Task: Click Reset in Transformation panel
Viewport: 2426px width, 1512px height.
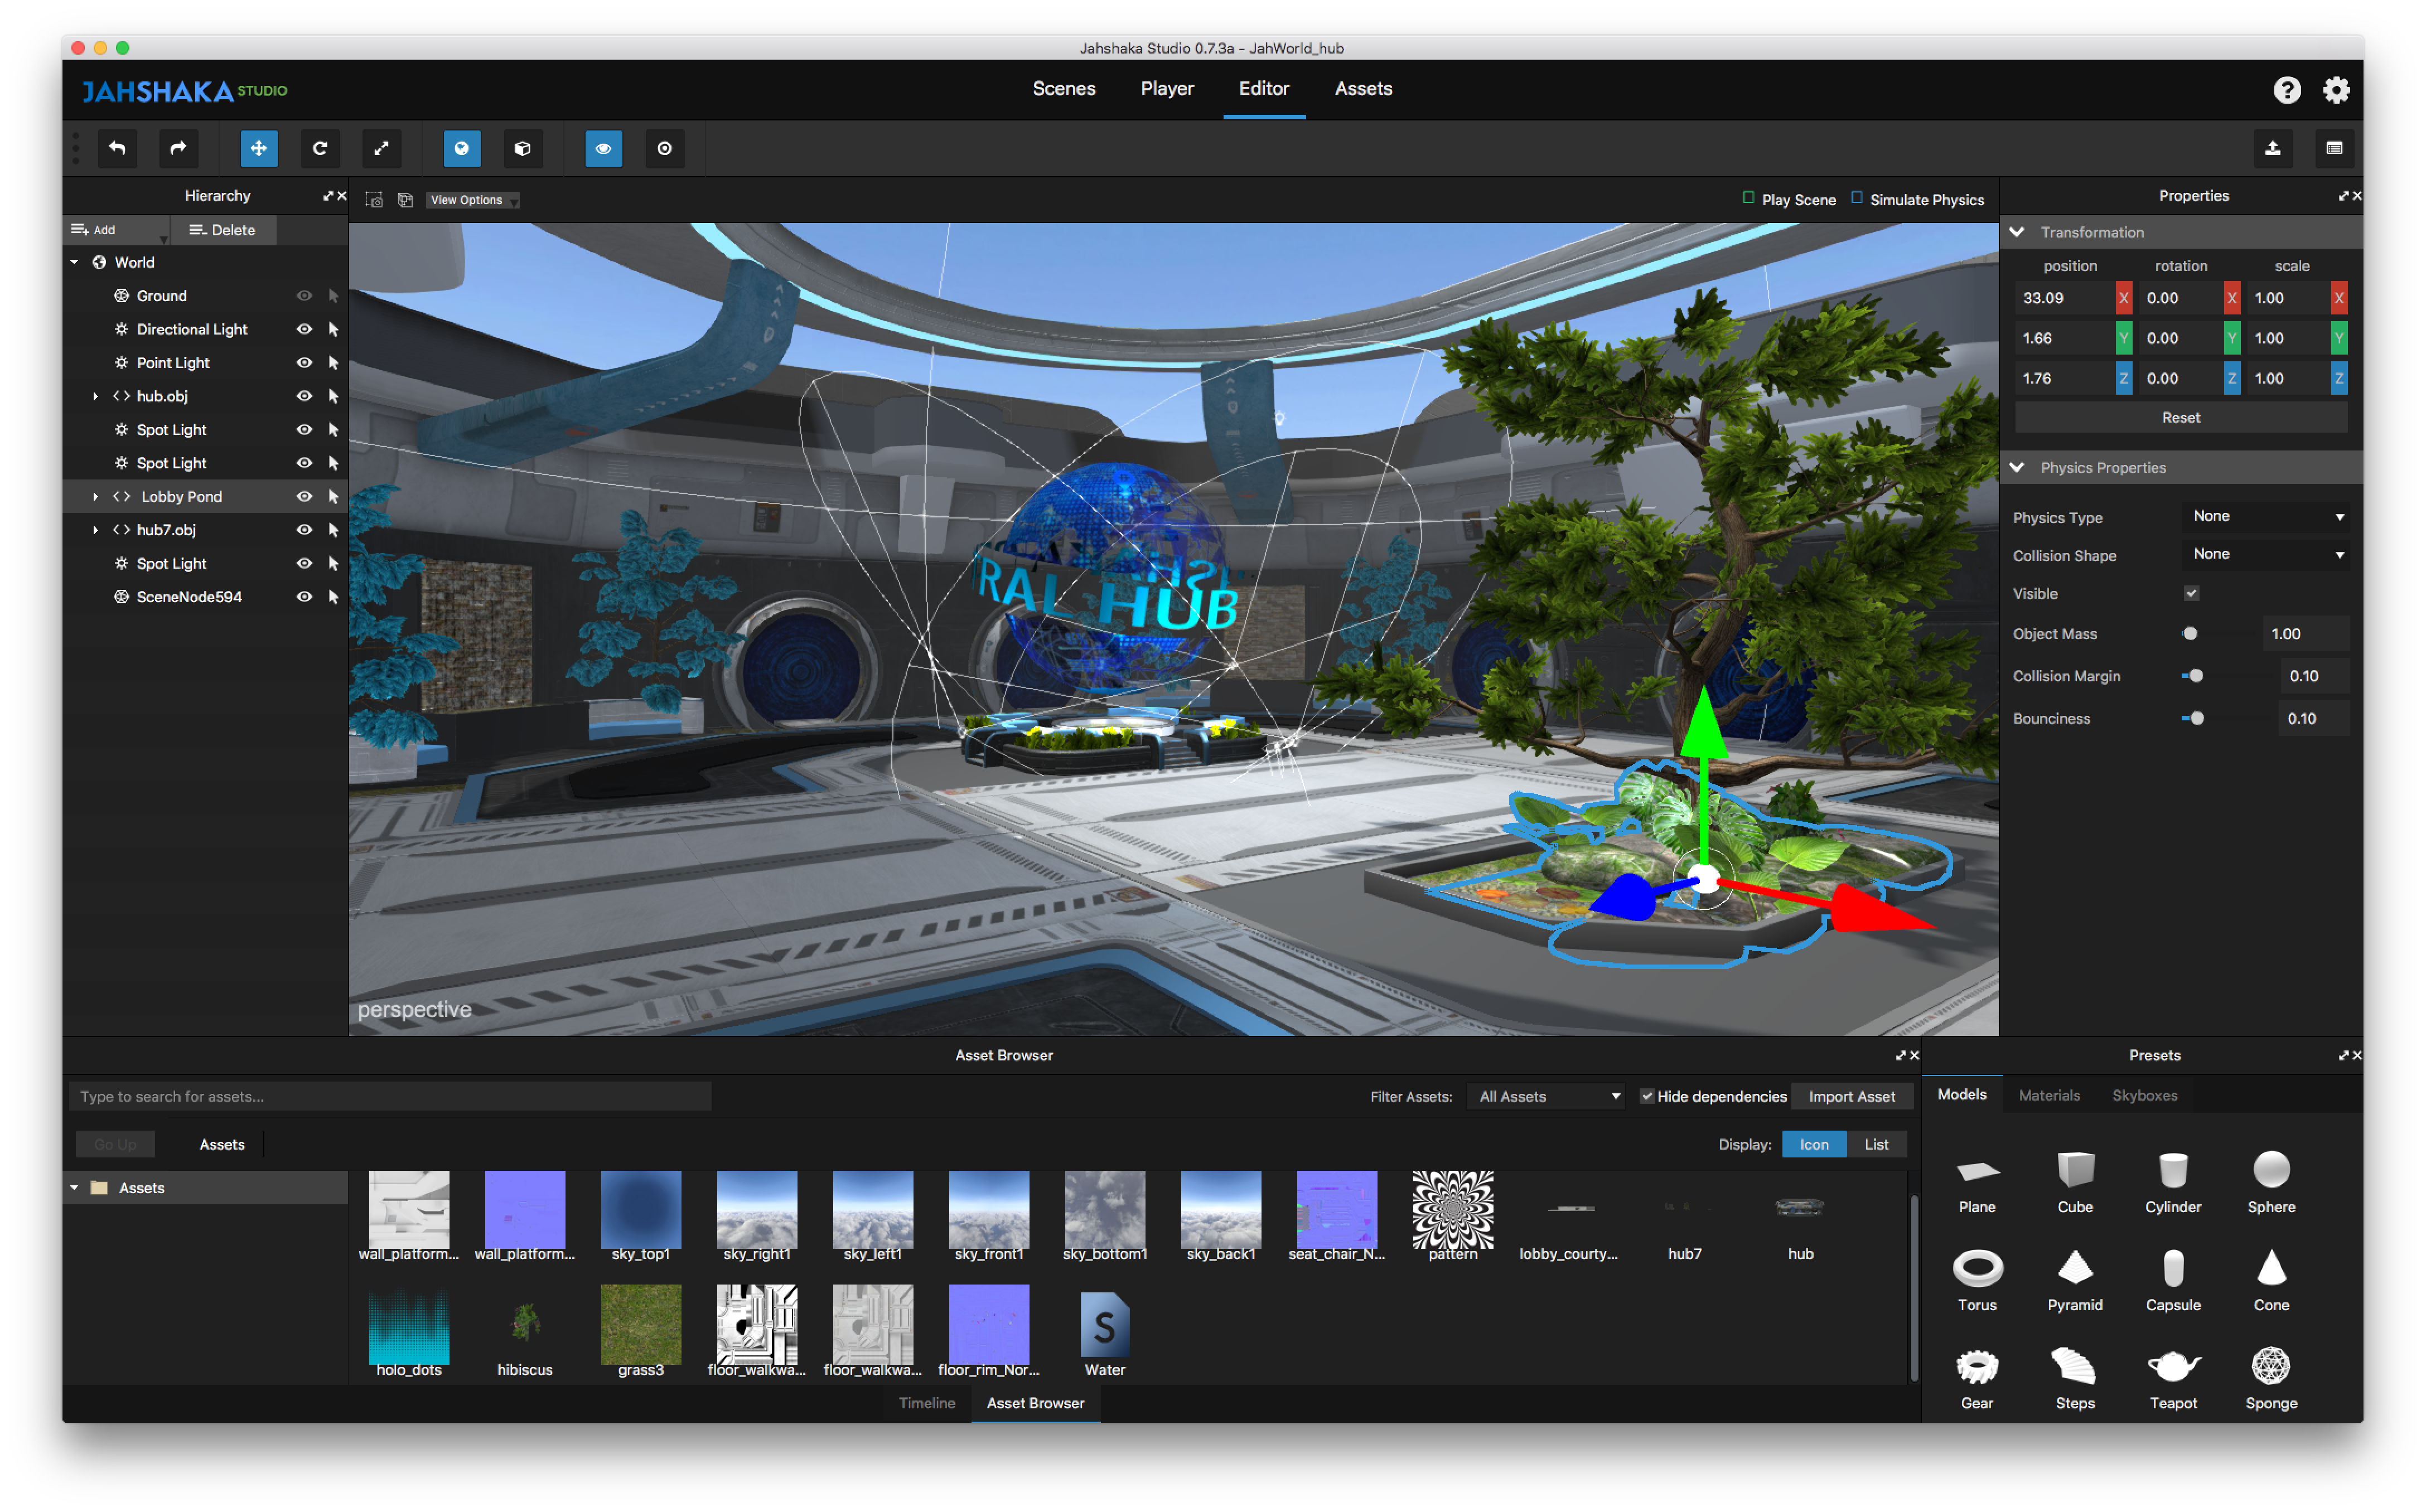Action: click(2180, 417)
